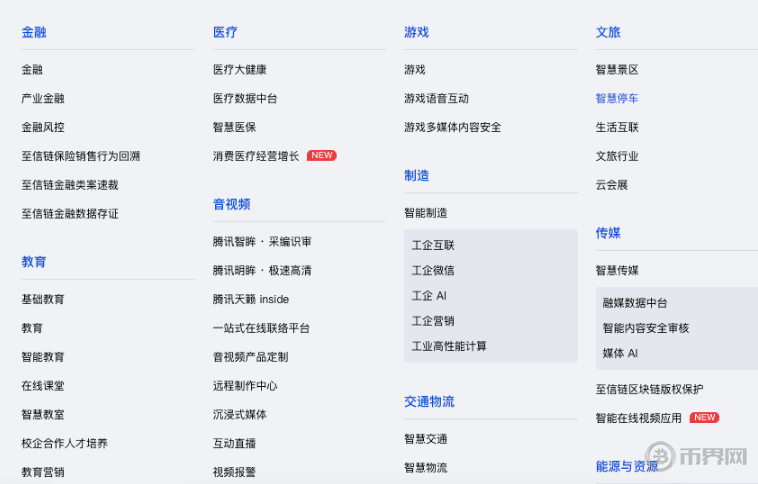This screenshot has height=484, width=758.
Task: Open the 文旅 category heading
Action: pos(608,32)
